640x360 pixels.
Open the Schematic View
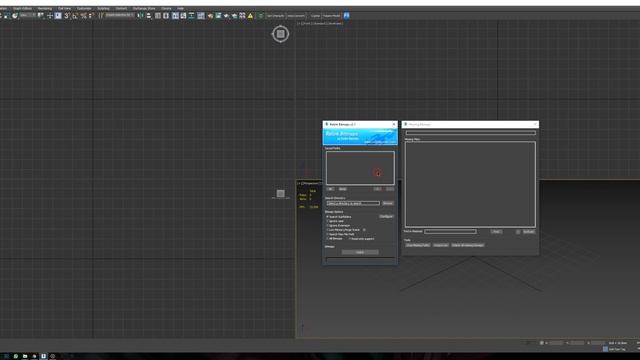click(191, 16)
